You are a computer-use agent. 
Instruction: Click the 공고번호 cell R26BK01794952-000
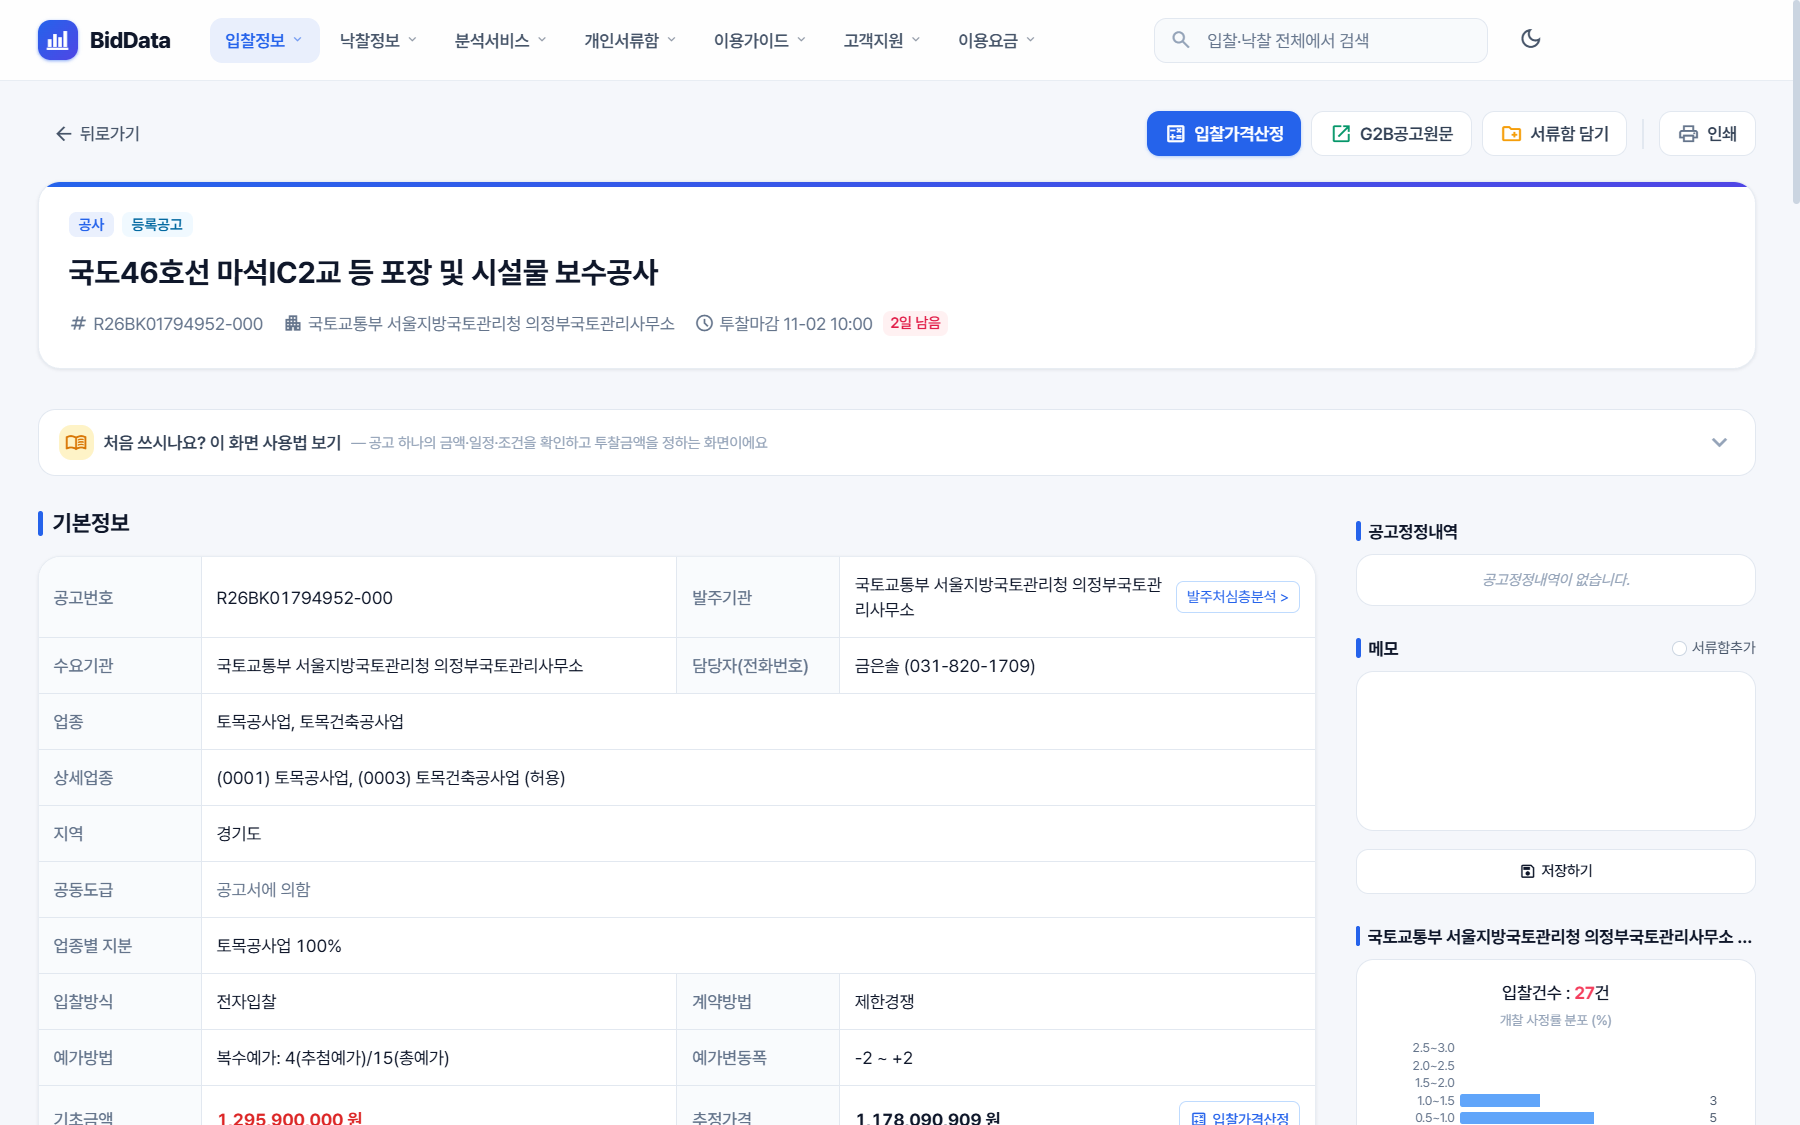coord(304,598)
